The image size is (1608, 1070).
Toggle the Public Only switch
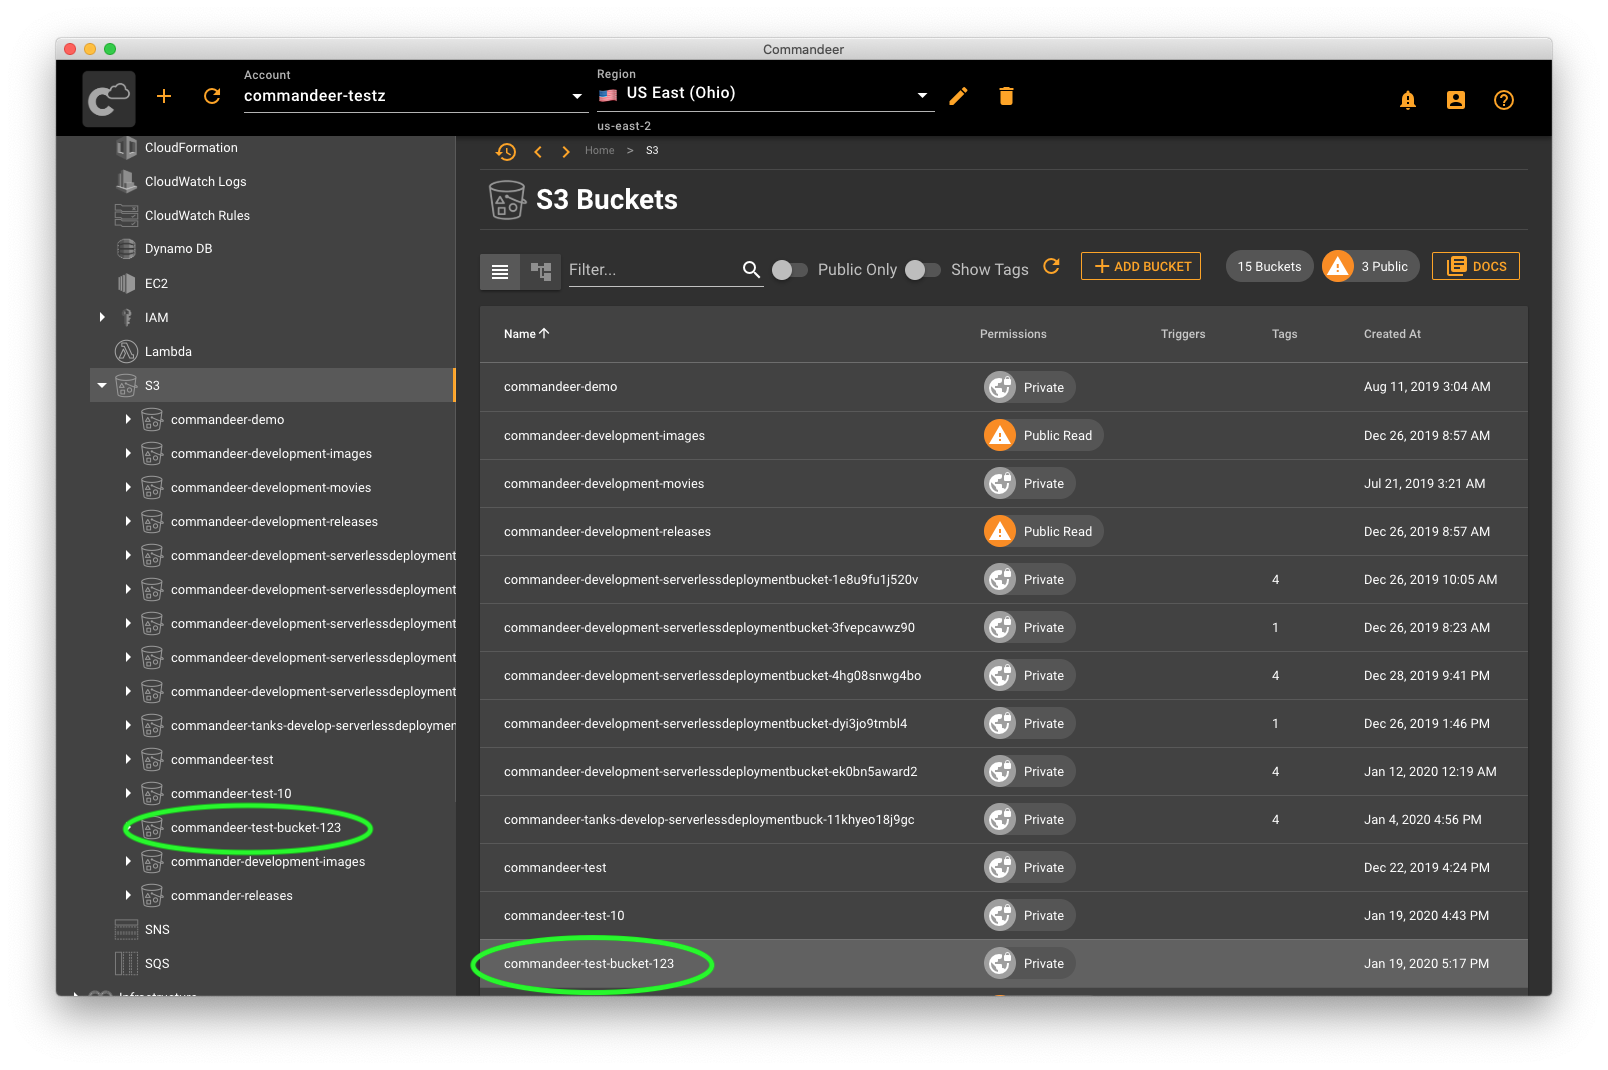(x=789, y=270)
